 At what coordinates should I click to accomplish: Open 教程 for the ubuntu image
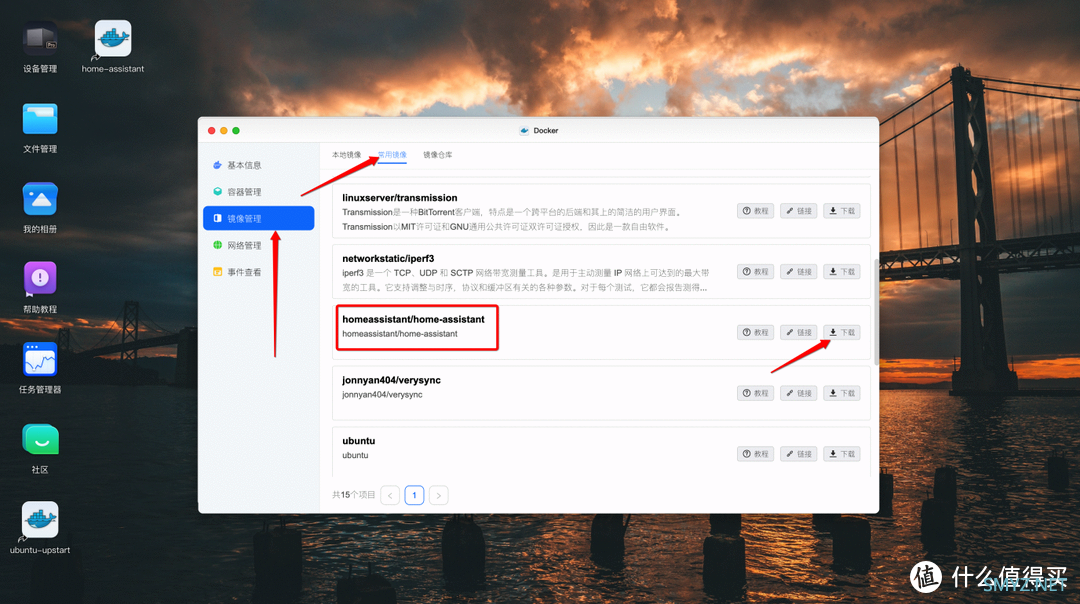pos(756,454)
